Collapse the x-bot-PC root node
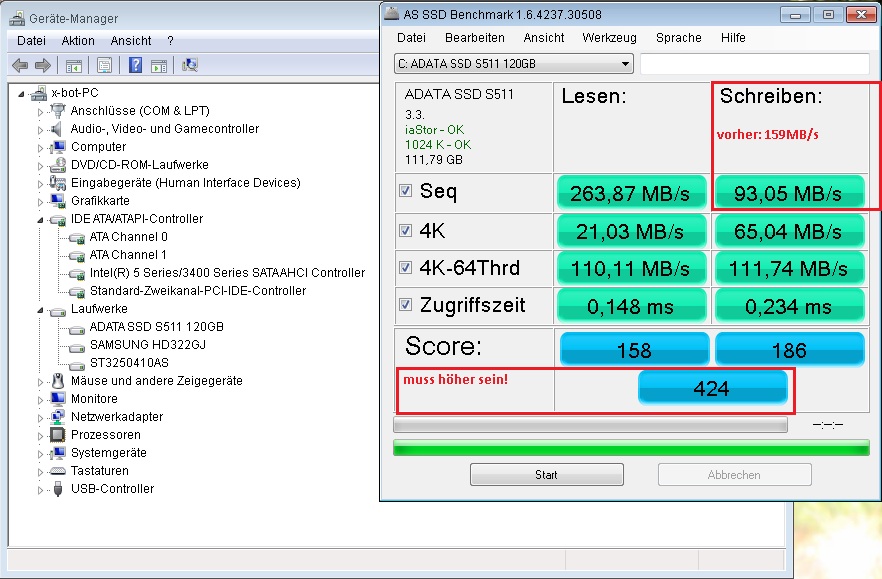 coord(21,94)
